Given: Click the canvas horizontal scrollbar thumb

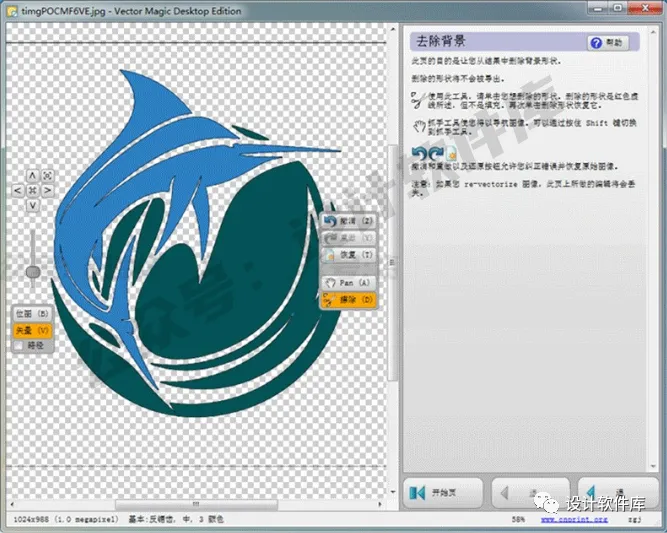Looking at the screenshot, I should click(x=196, y=504).
